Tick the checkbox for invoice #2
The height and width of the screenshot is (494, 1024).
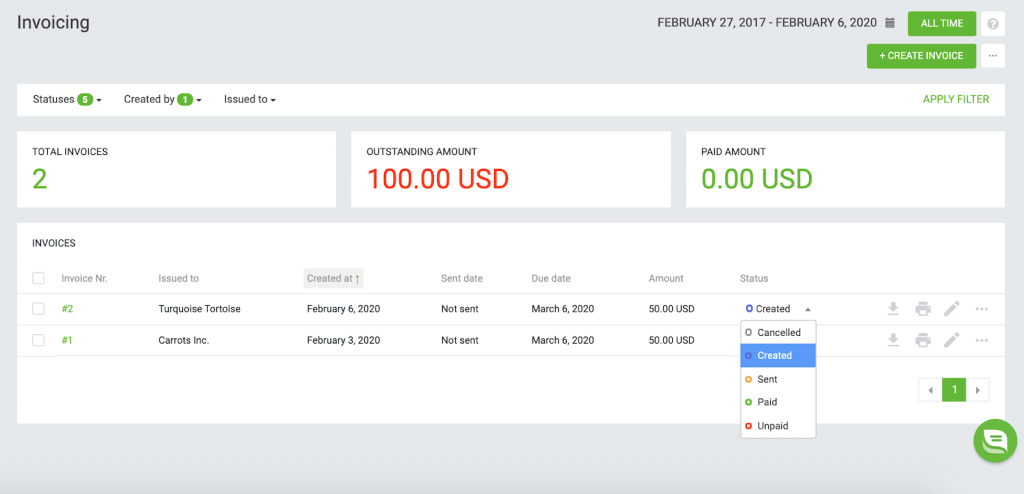click(x=39, y=308)
